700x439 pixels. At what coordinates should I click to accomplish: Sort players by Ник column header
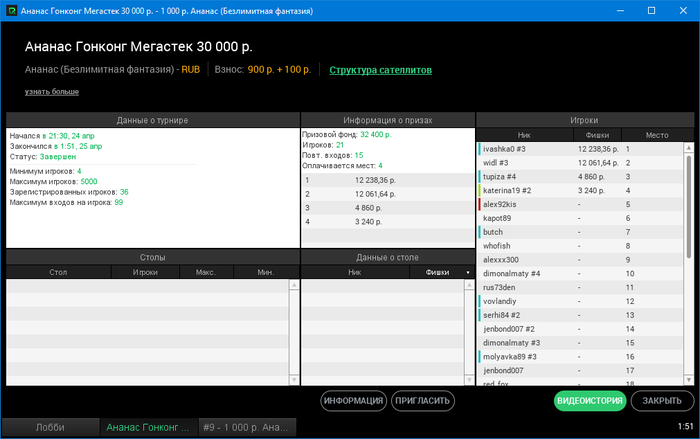525,135
